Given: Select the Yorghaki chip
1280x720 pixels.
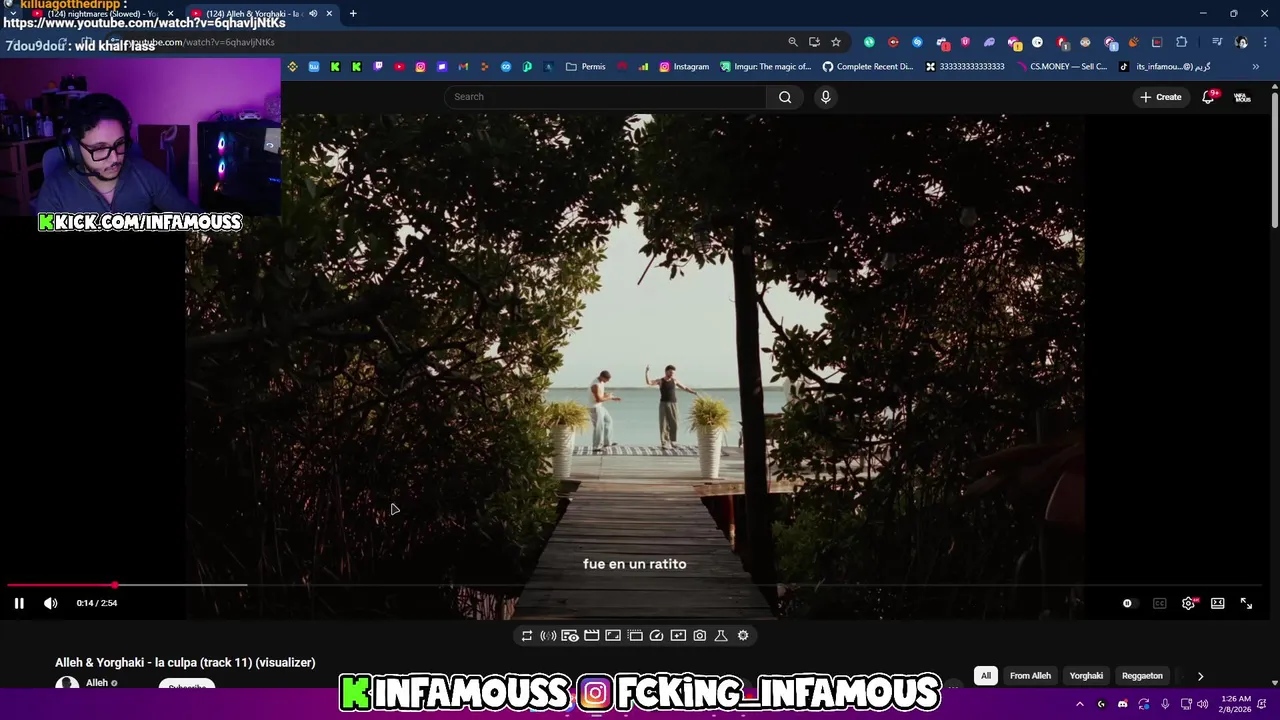Looking at the screenshot, I should (1086, 676).
